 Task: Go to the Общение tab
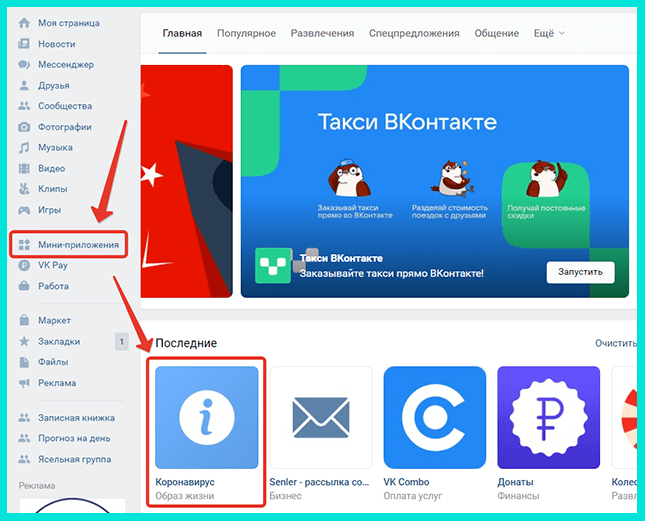(x=497, y=33)
